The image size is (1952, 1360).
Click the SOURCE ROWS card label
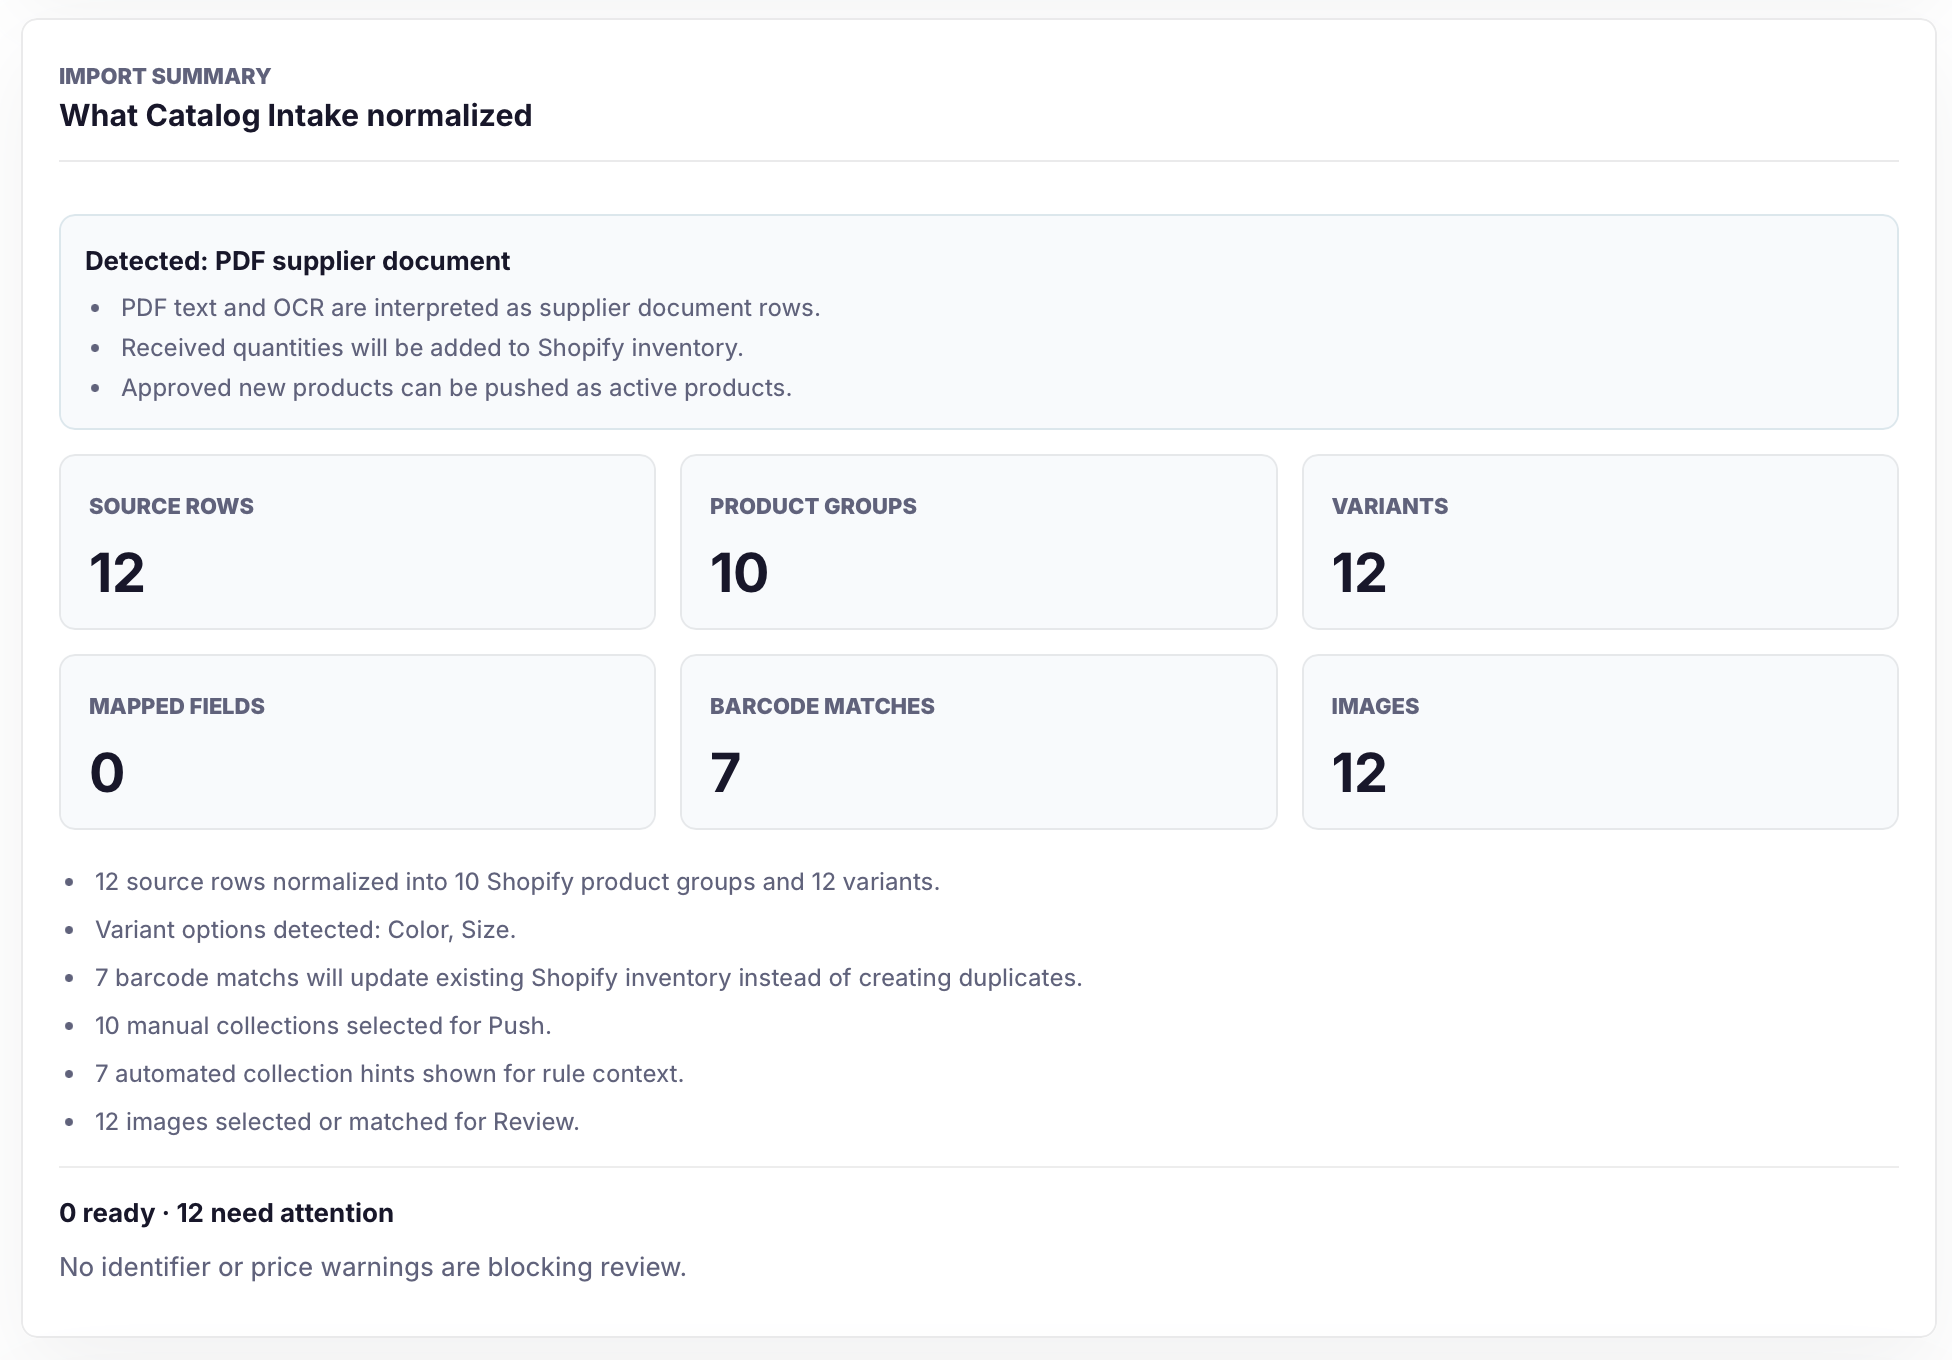(171, 506)
